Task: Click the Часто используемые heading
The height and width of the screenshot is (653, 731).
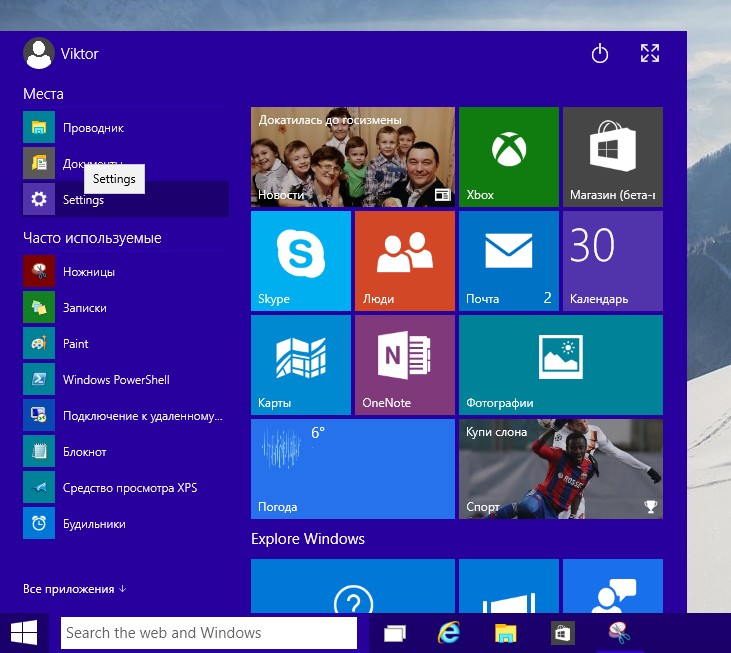Action: [x=92, y=238]
